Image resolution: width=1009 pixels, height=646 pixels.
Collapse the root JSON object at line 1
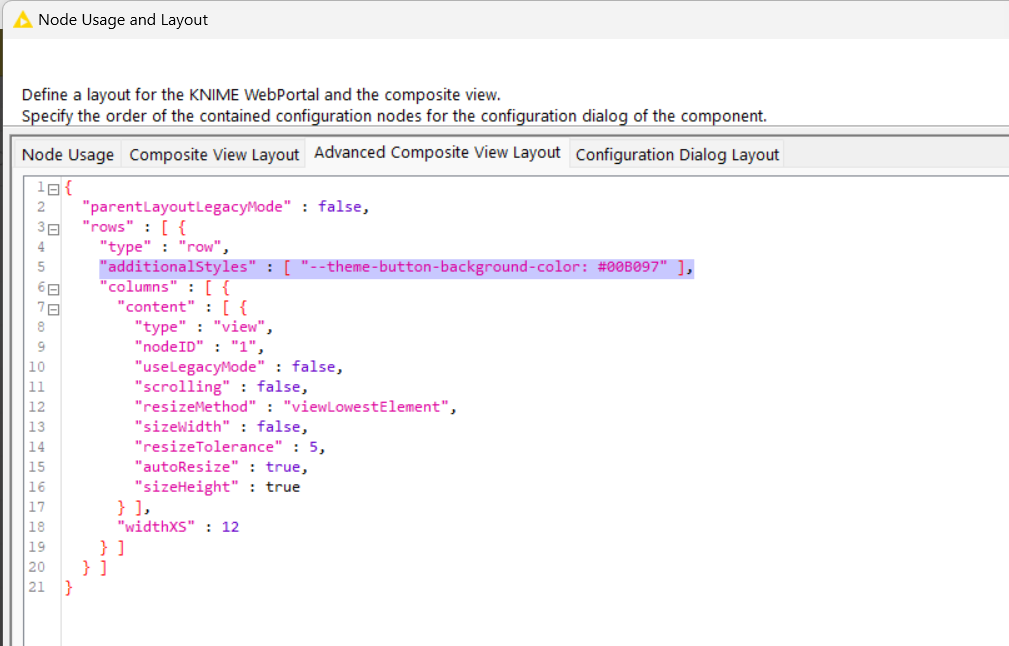(53, 189)
